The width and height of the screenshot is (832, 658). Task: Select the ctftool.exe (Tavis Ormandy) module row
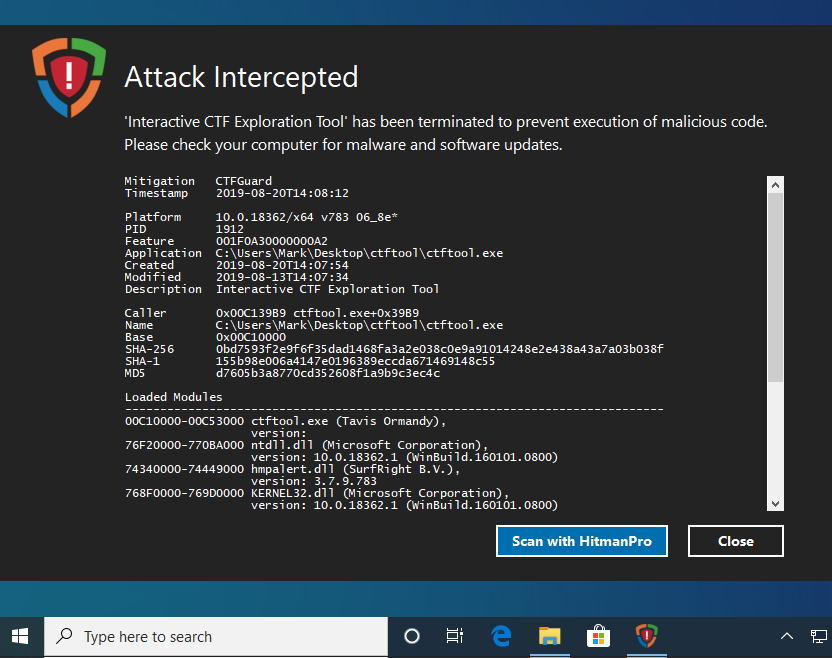(x=285, y=421)
